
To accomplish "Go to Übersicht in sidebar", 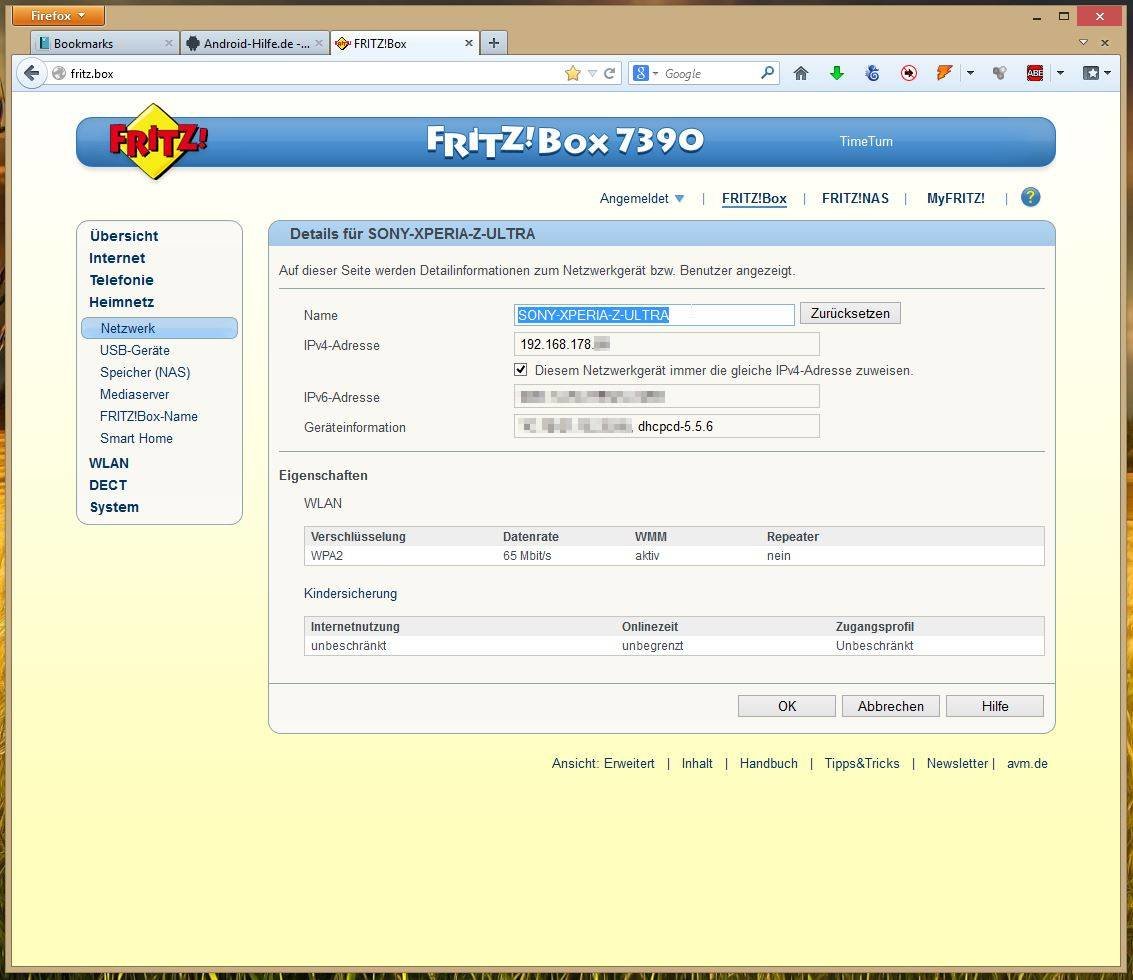I will (x=124, y=236).
